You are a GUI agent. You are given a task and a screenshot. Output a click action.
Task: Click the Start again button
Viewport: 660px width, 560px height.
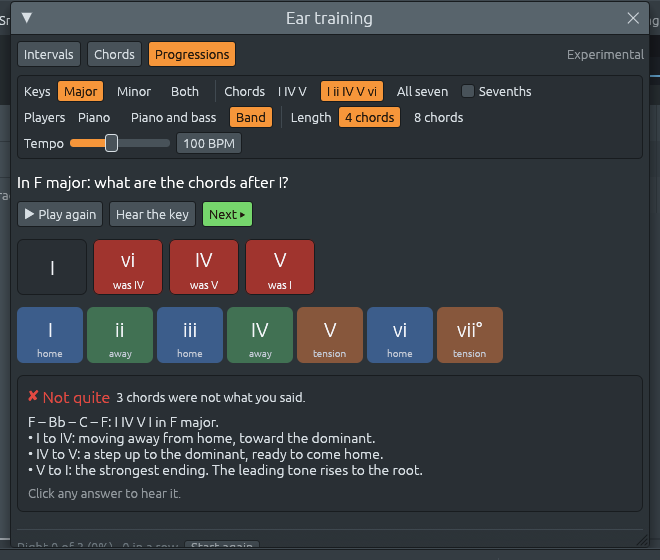pos(222,544)
